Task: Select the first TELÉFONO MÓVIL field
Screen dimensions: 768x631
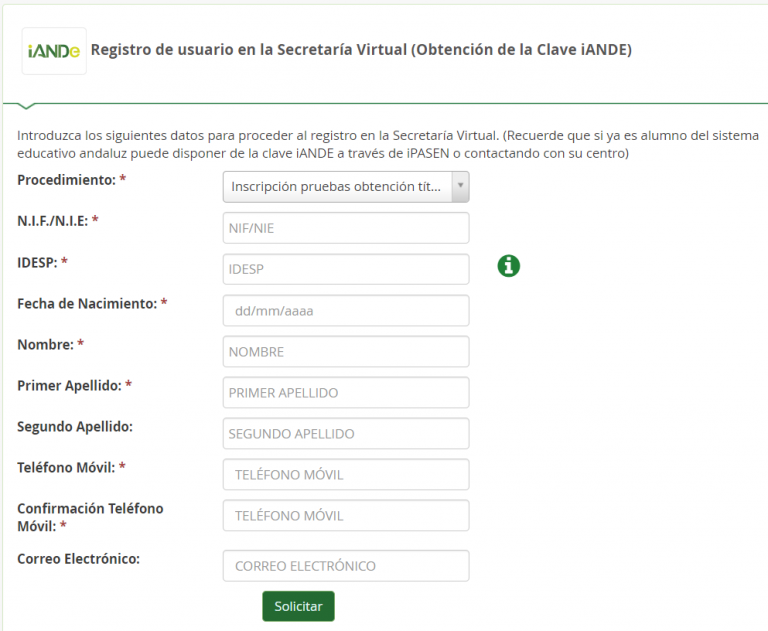Action: point(345,475)
